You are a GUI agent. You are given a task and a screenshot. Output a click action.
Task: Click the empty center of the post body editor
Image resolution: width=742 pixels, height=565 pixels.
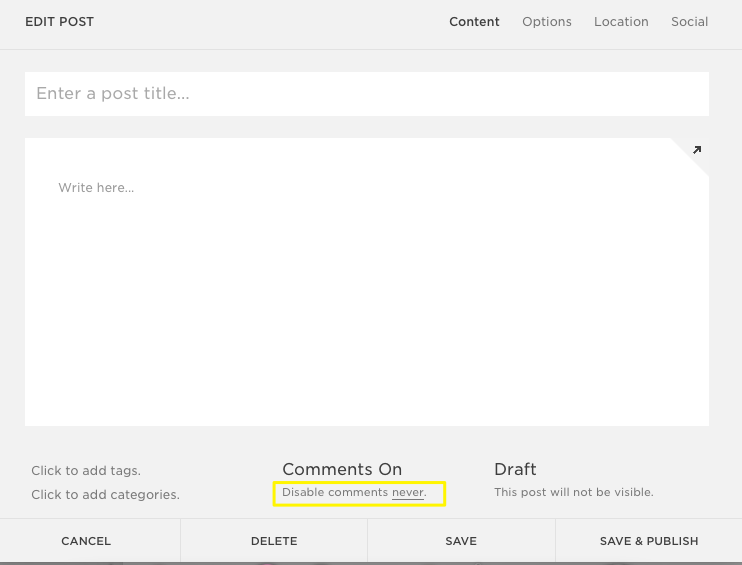(x=366, y=300)
